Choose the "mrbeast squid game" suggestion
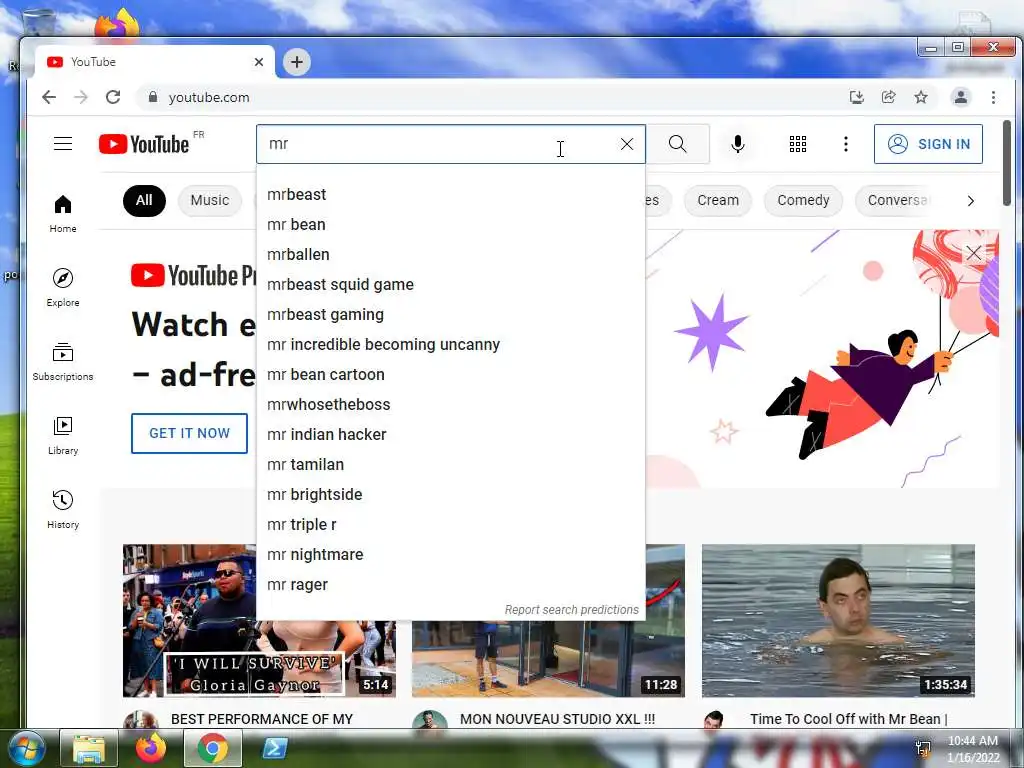 pos(451,285)
